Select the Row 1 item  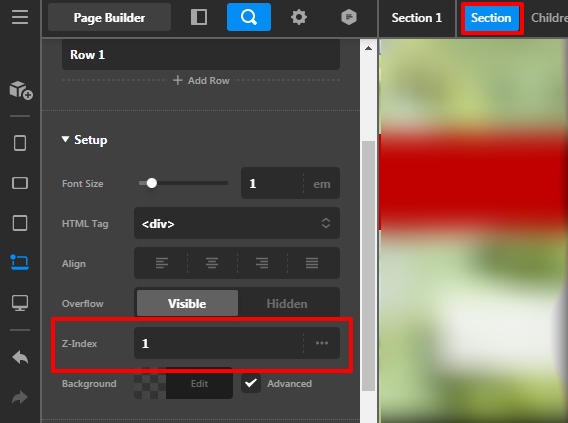coord(201,55)
